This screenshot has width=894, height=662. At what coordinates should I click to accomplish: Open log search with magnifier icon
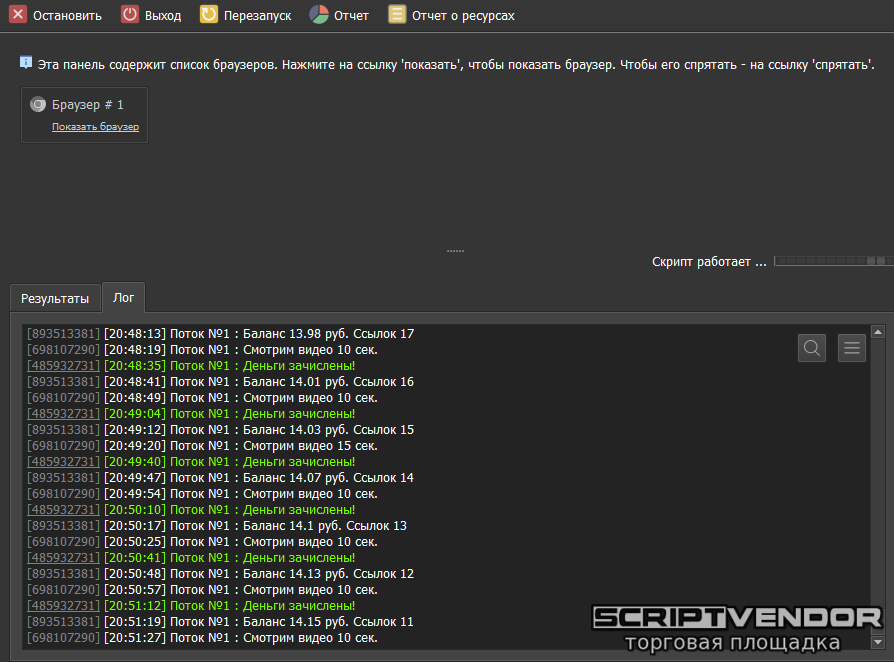pyautogui.click(x=812, y=348)
